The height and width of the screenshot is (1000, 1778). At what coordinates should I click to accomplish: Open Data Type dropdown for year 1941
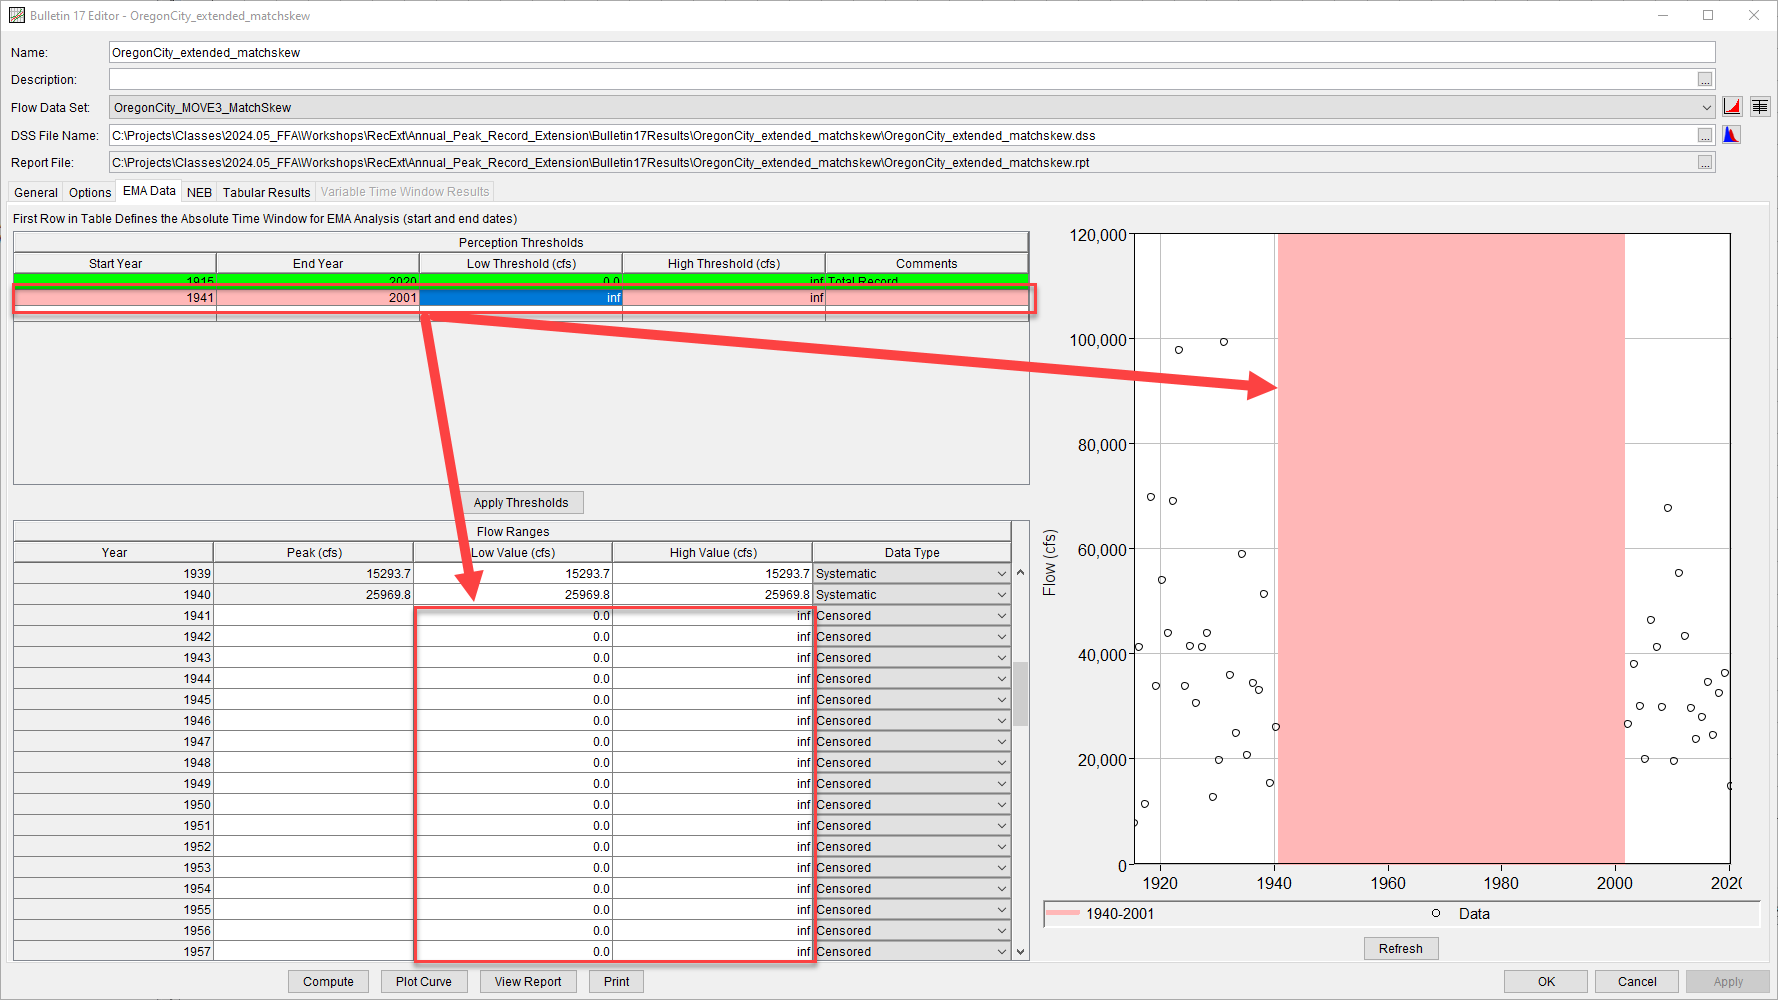click(1001, 616)
